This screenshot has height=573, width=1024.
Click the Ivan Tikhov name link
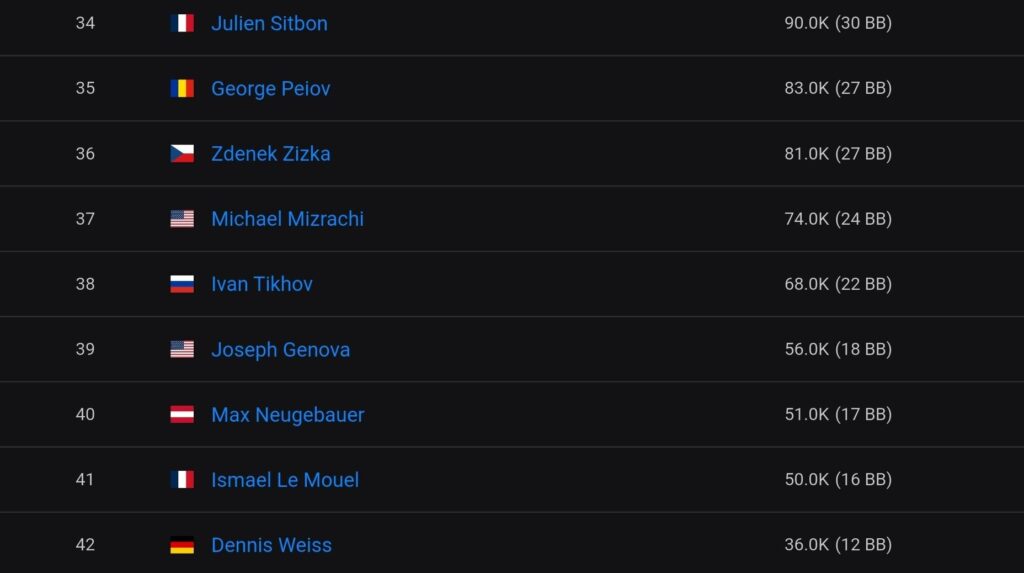click(262, 284)
